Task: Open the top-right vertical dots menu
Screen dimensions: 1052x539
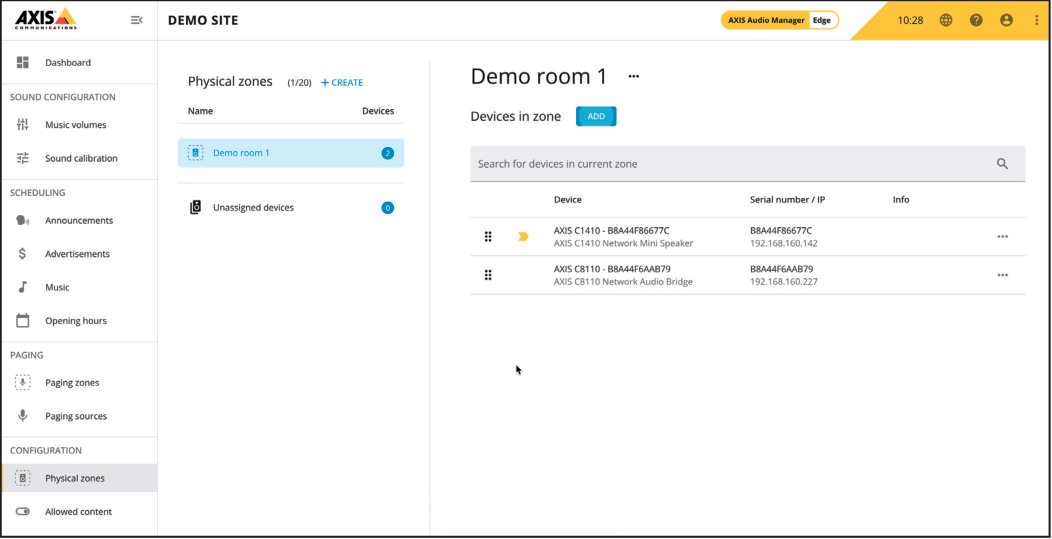Action: coord(1036,20)
